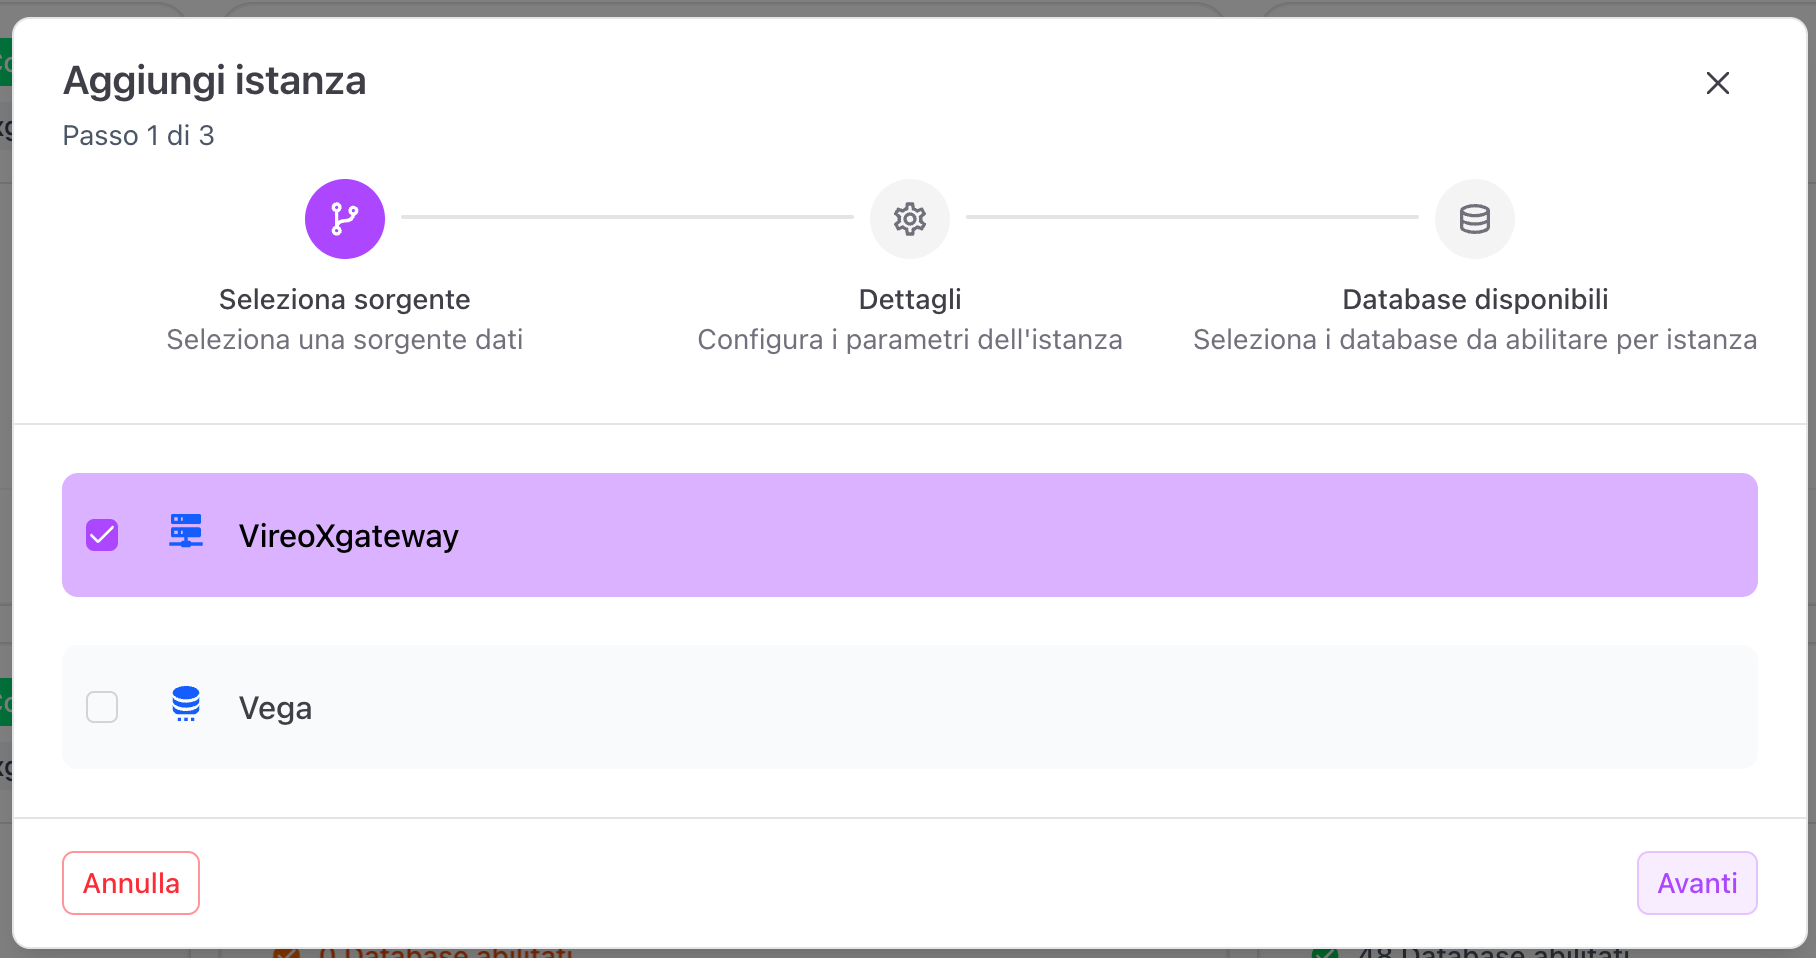The image size is (1816, 958).
Task: Uncheck the VireoXgateway checkbox
Action: pos(102,535)
